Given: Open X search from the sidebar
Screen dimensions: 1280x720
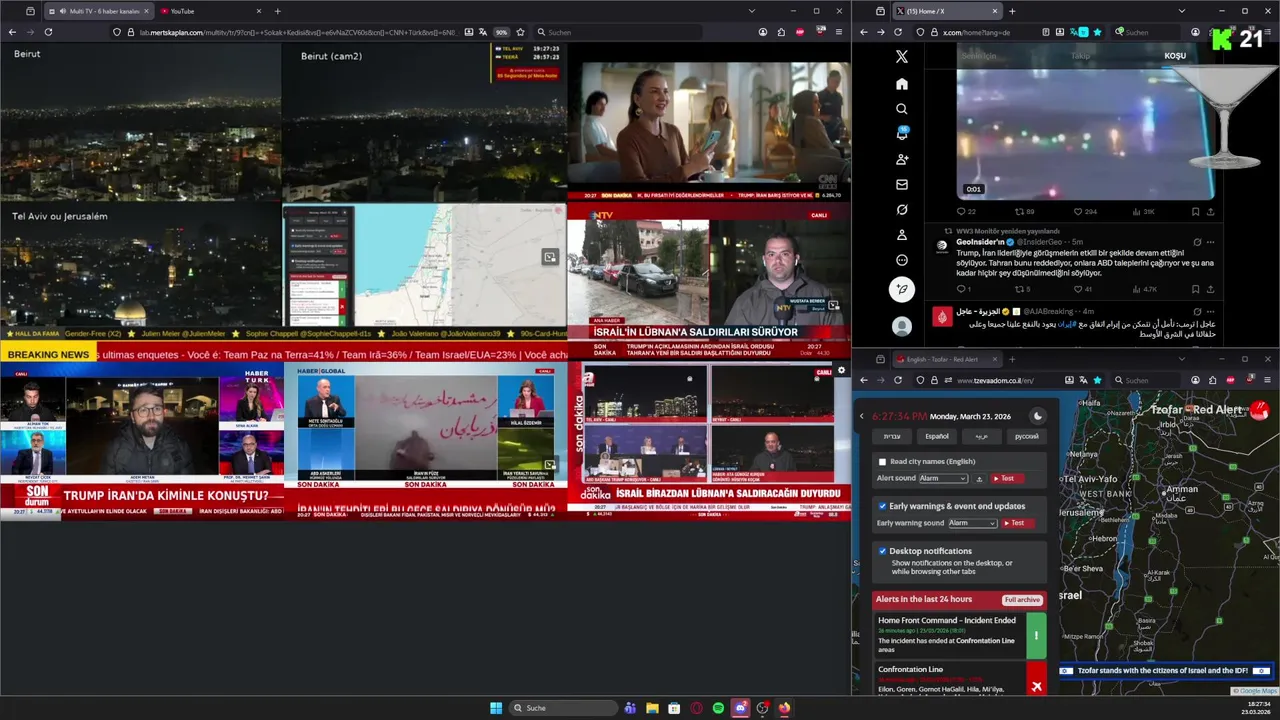Looking at the screenshot, I should click(x=901, y=109).
